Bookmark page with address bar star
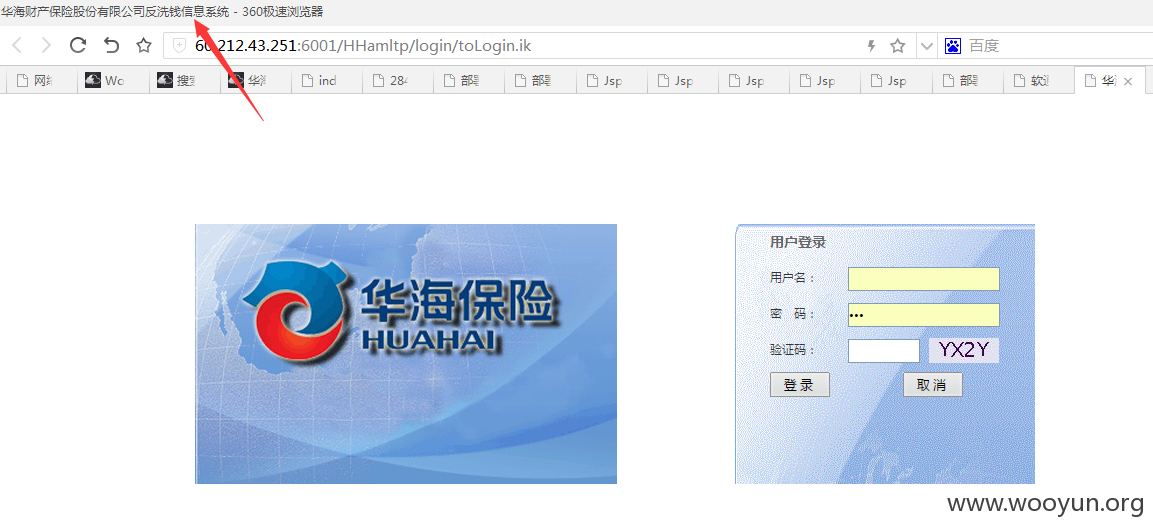The height and width of the screenshot is (532, 1153). tap(897, 46)
